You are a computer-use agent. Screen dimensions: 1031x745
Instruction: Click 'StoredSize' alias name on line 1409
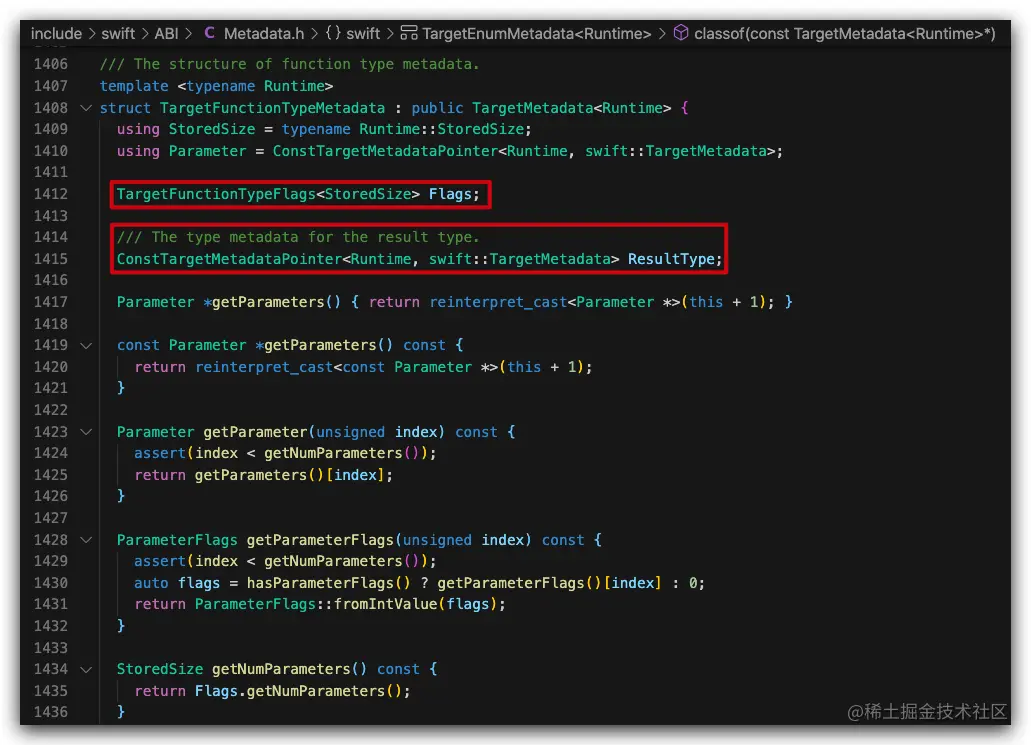tap(212, 129)
